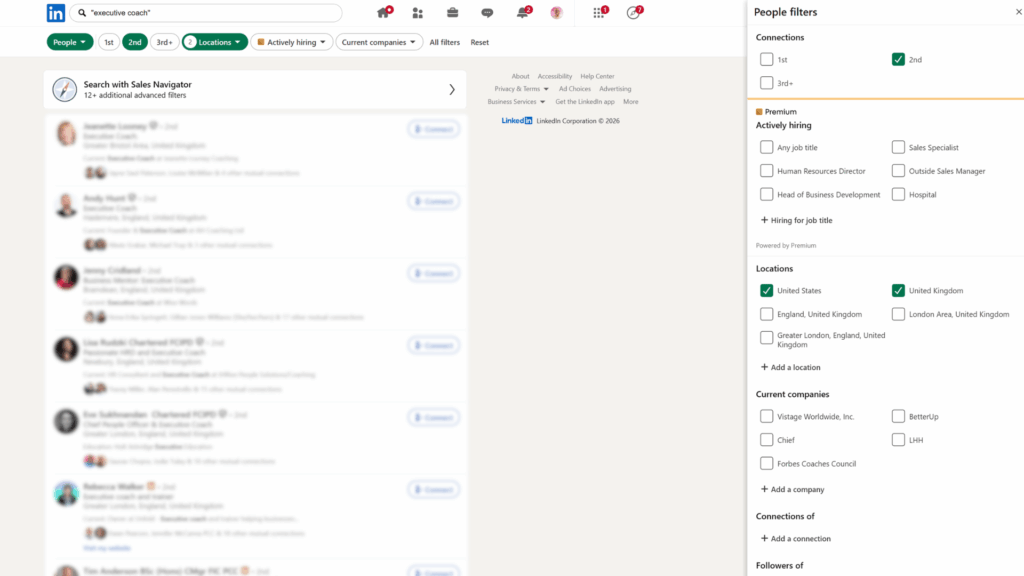This screenshot has height=576, width=1024.
Task: Focus the "executive coach" search field
Action: click(206, 12)
